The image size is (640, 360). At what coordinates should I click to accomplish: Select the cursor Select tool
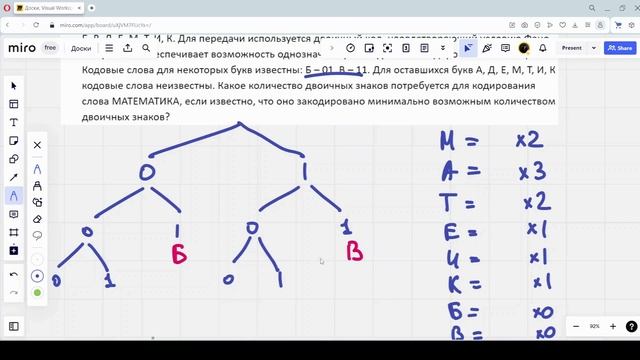coord(14,86)
